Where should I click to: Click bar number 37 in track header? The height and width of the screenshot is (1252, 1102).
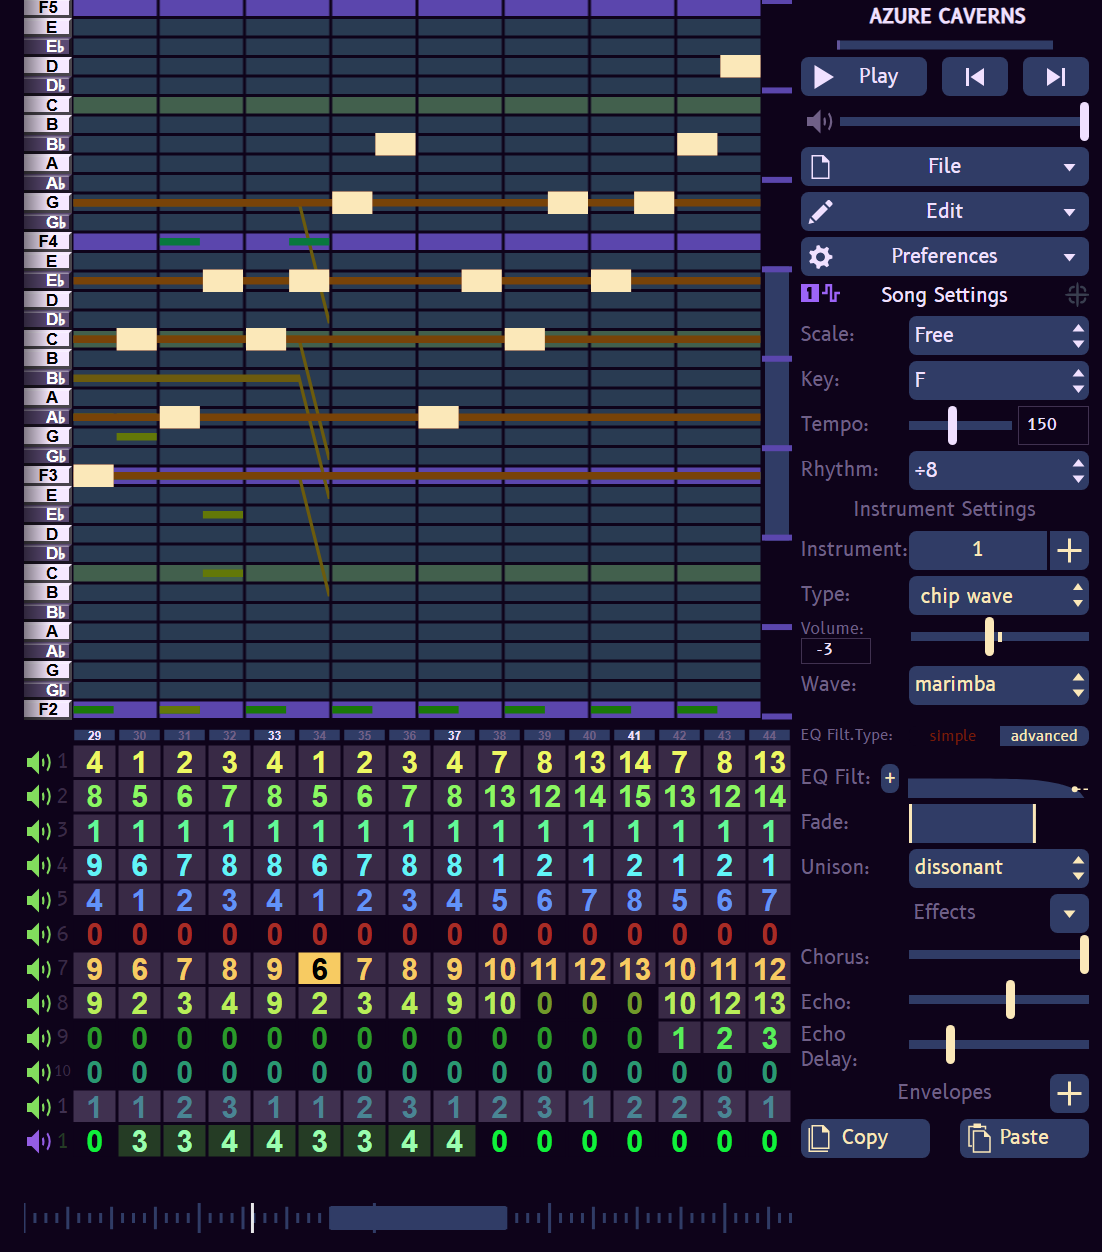[x=454, y=736]
